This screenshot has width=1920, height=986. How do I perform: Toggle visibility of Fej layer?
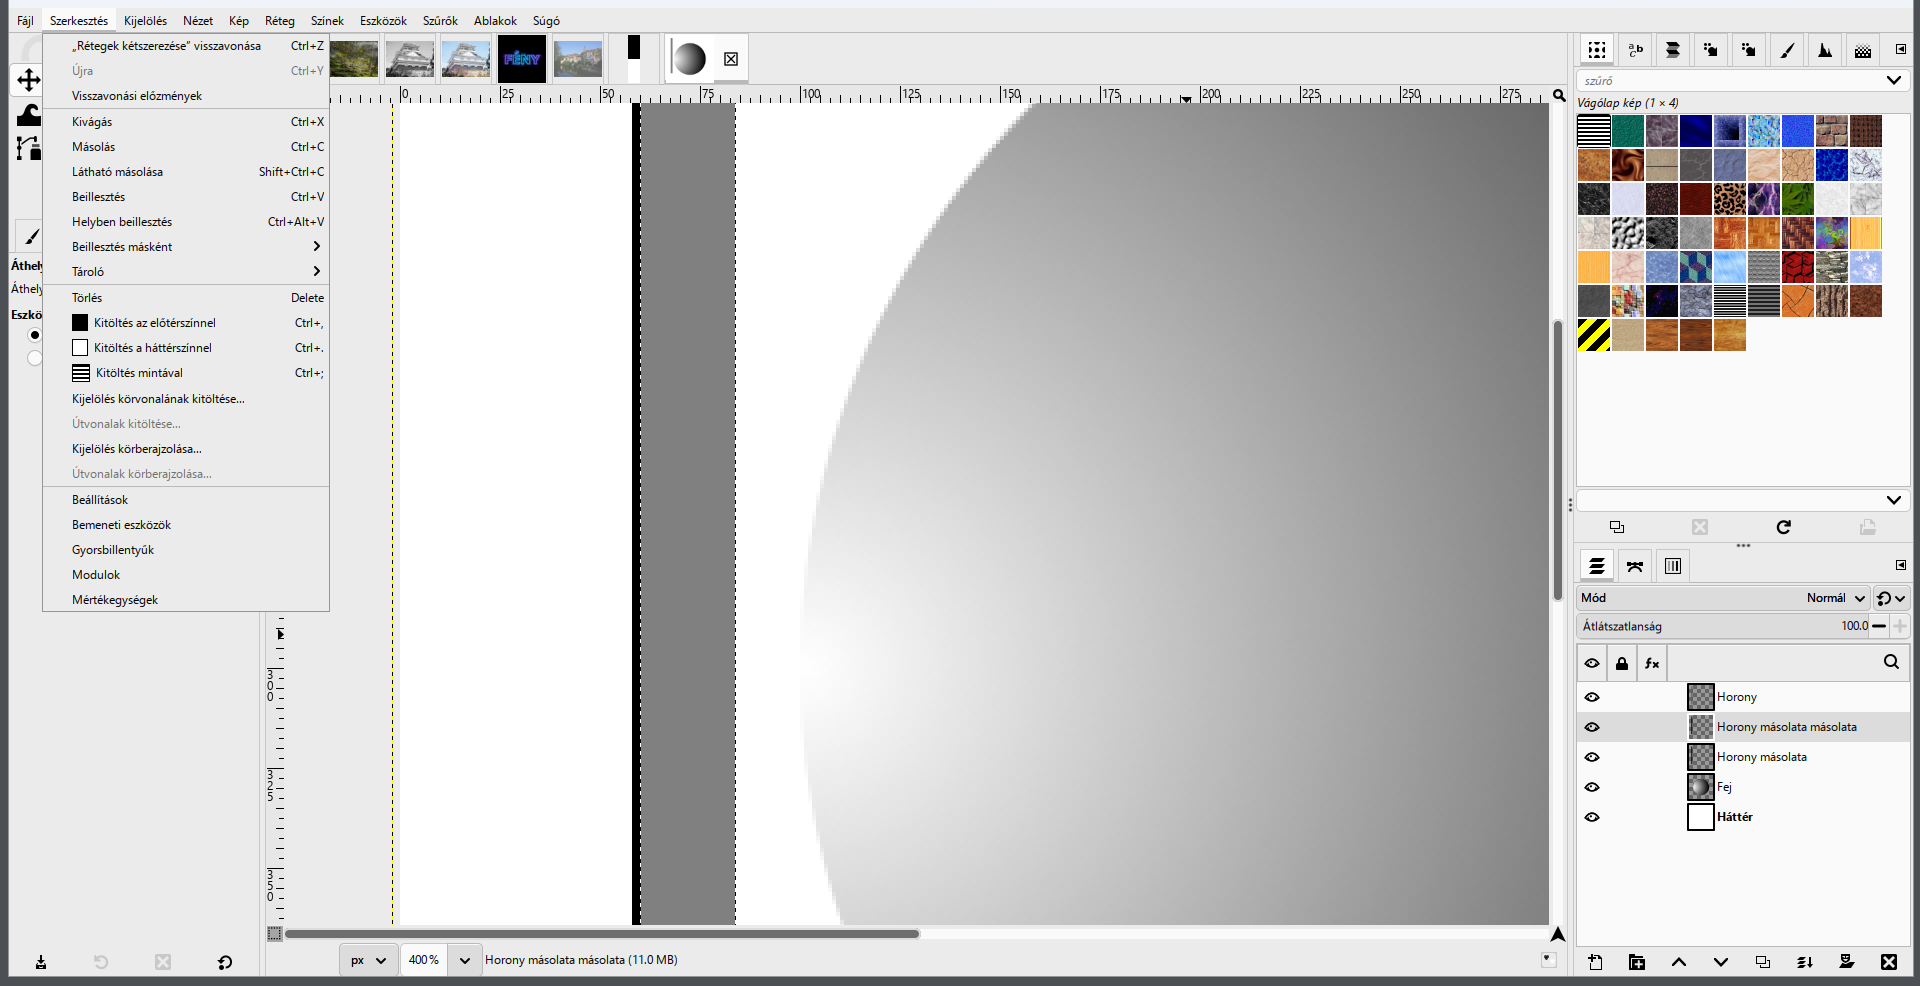click(1592, 787)
